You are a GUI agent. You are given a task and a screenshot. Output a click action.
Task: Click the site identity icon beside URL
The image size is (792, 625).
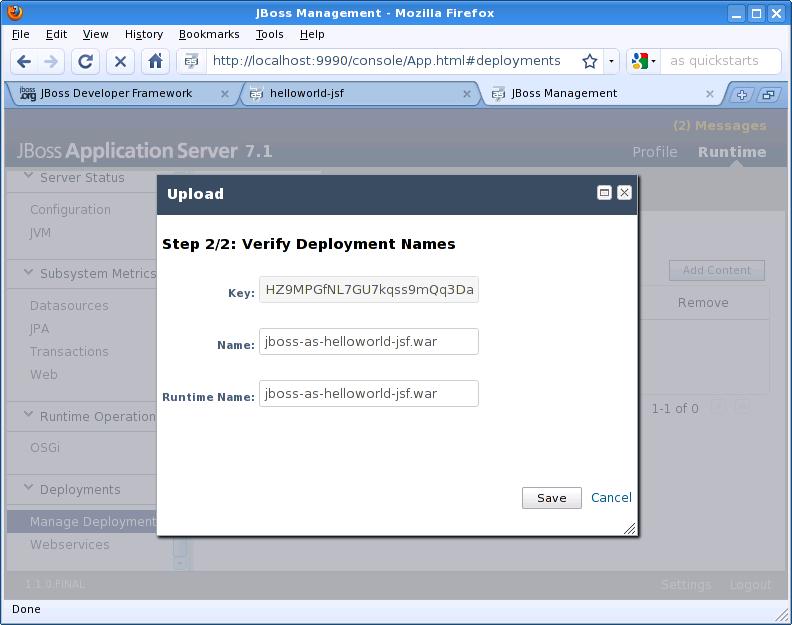pos(191,62)
